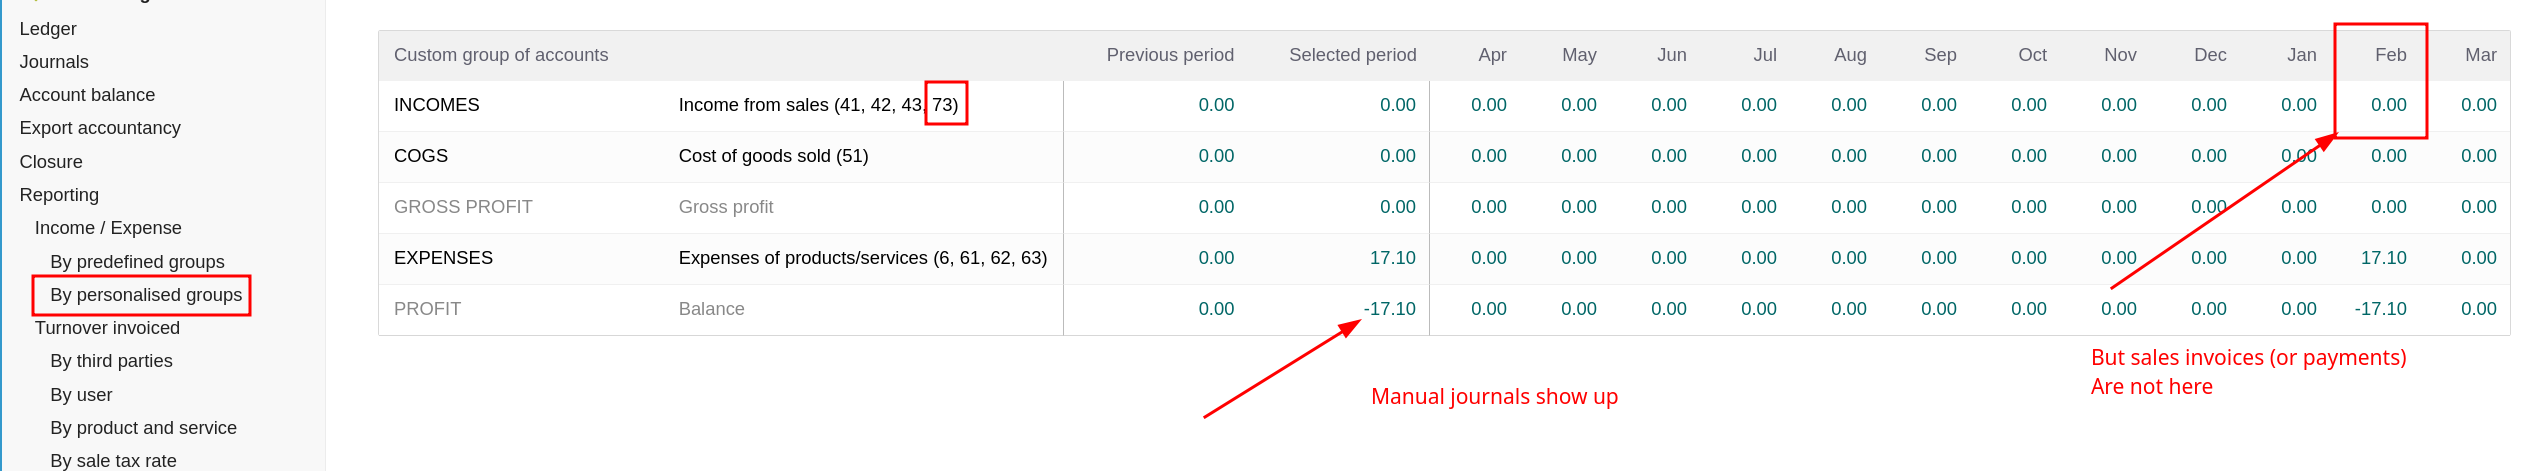
Task: Click the Feb column header
Action: click(x=2390, y=55)
